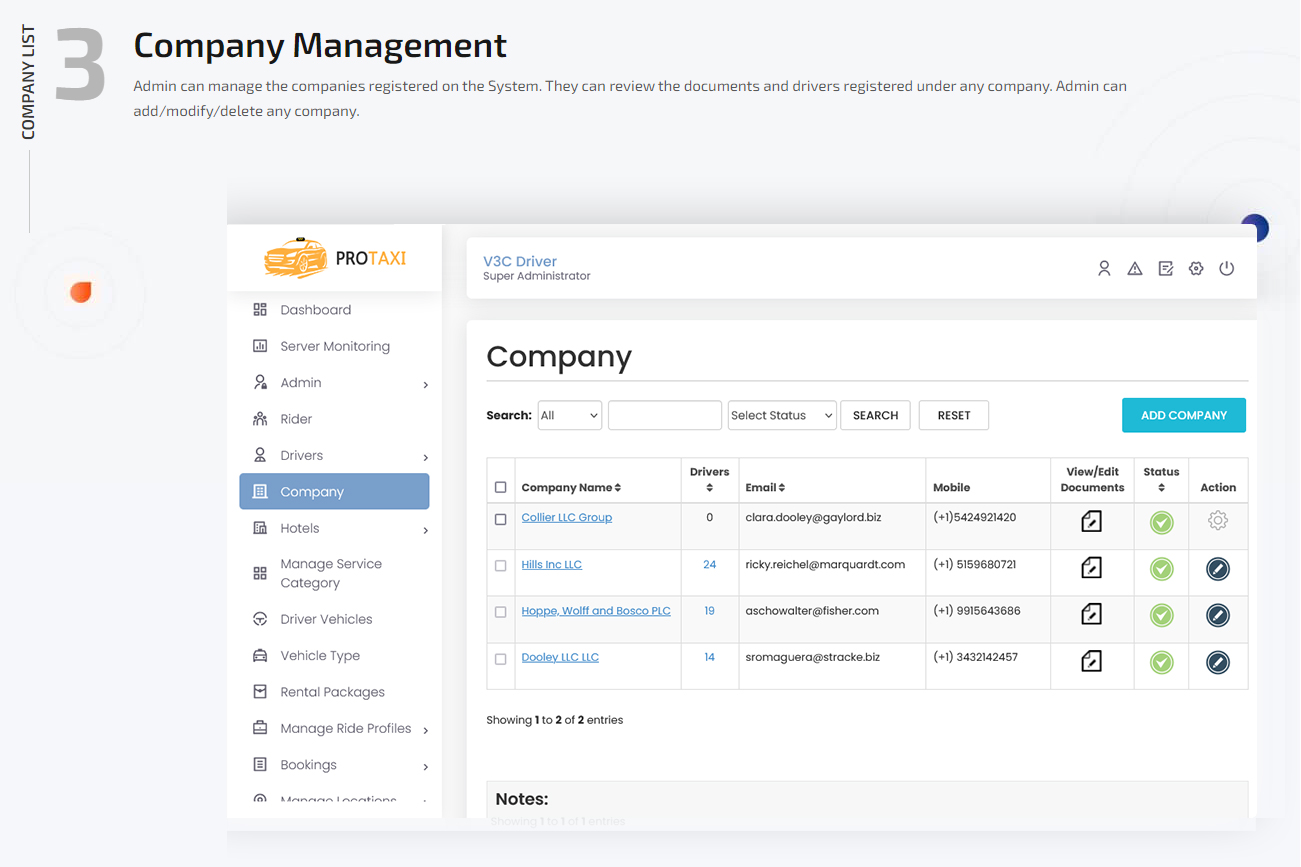Open the search field 'All' dropdown
This screenshot has width=1301, height=867.
click(570, 415)
